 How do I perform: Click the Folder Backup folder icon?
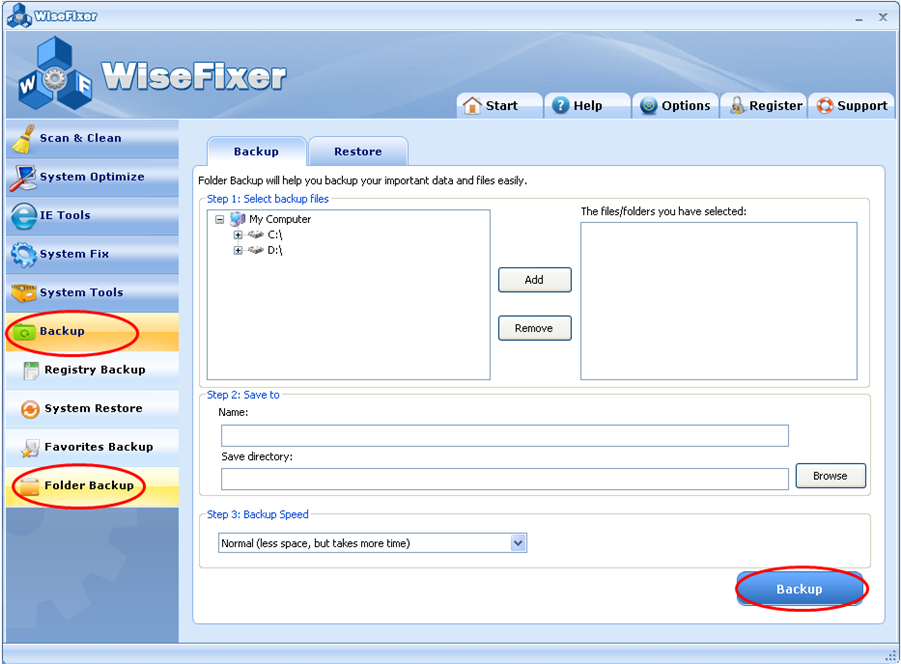(29, 486)
